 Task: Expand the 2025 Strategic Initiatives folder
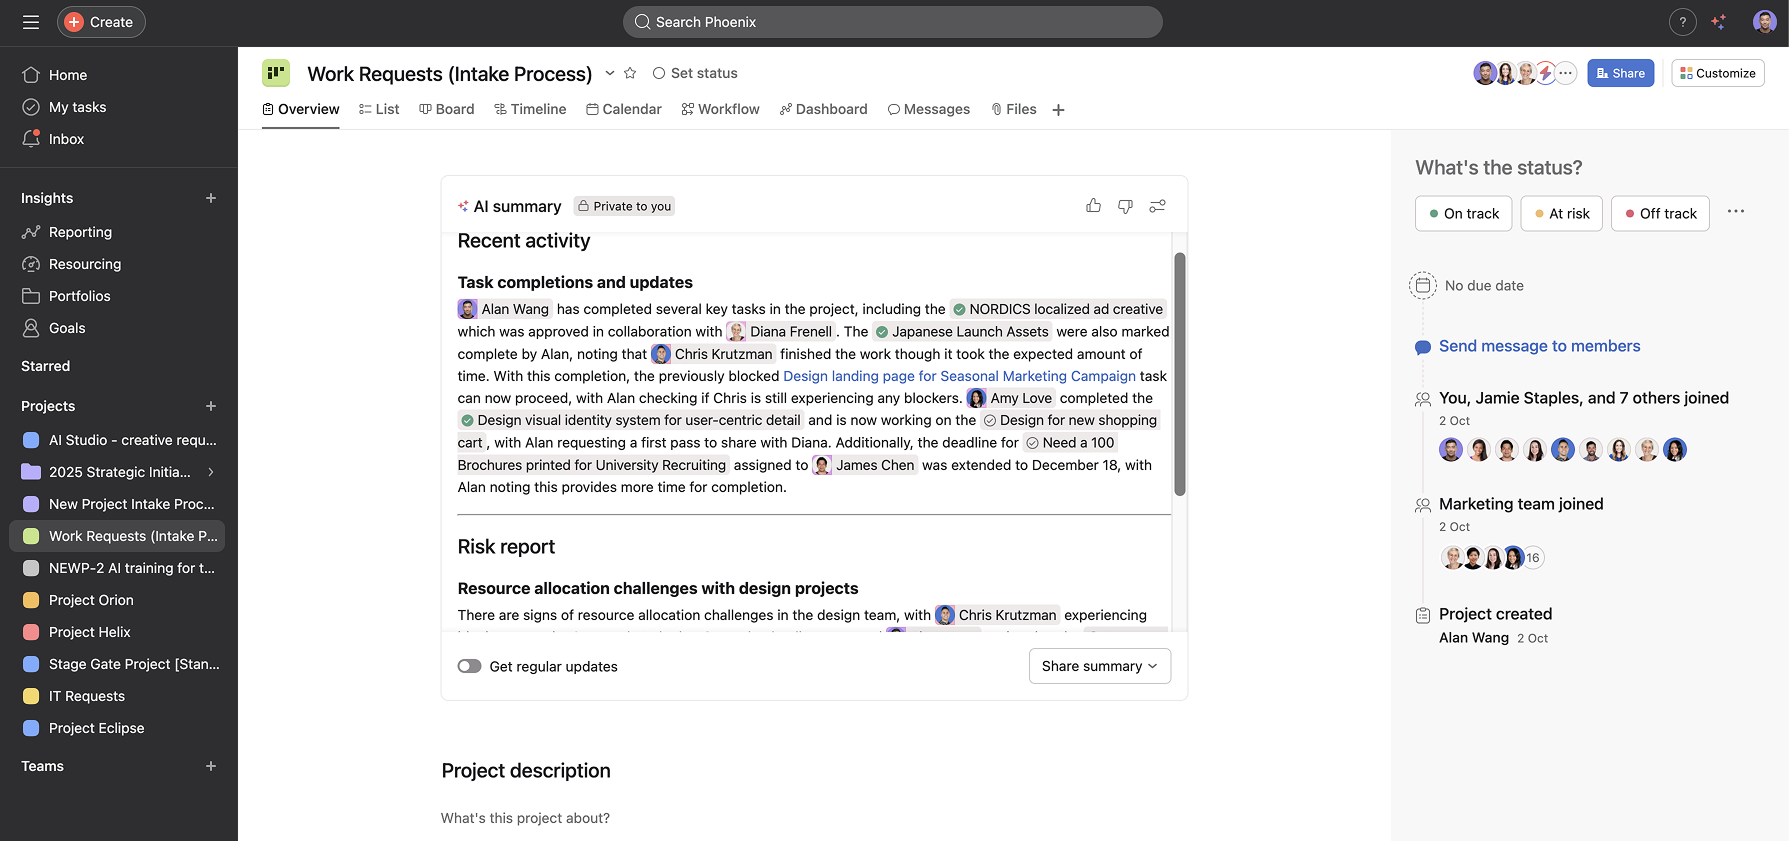211,472
